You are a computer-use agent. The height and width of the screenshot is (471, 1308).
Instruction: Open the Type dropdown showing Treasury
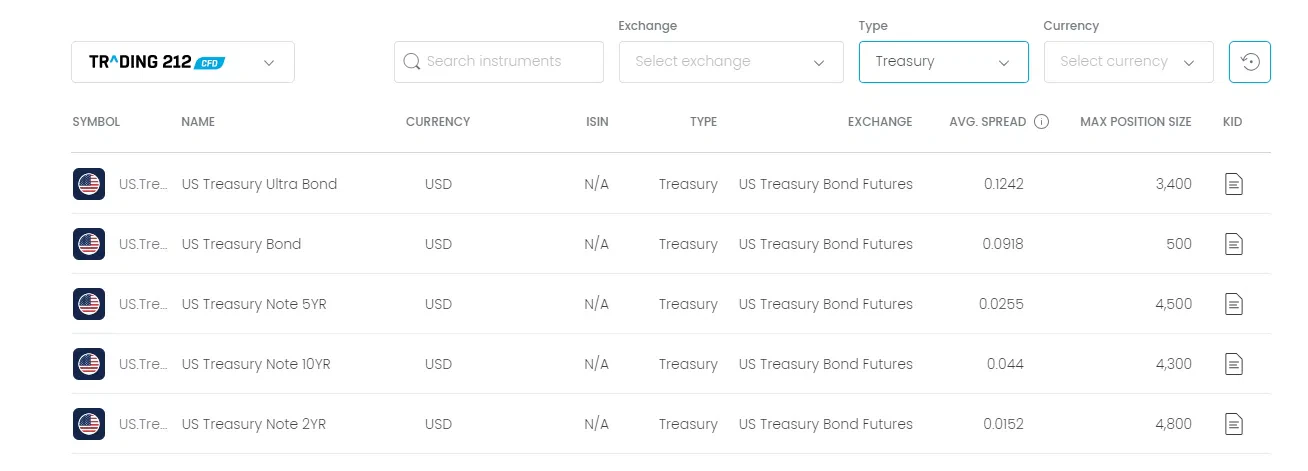tap(943, 62)
